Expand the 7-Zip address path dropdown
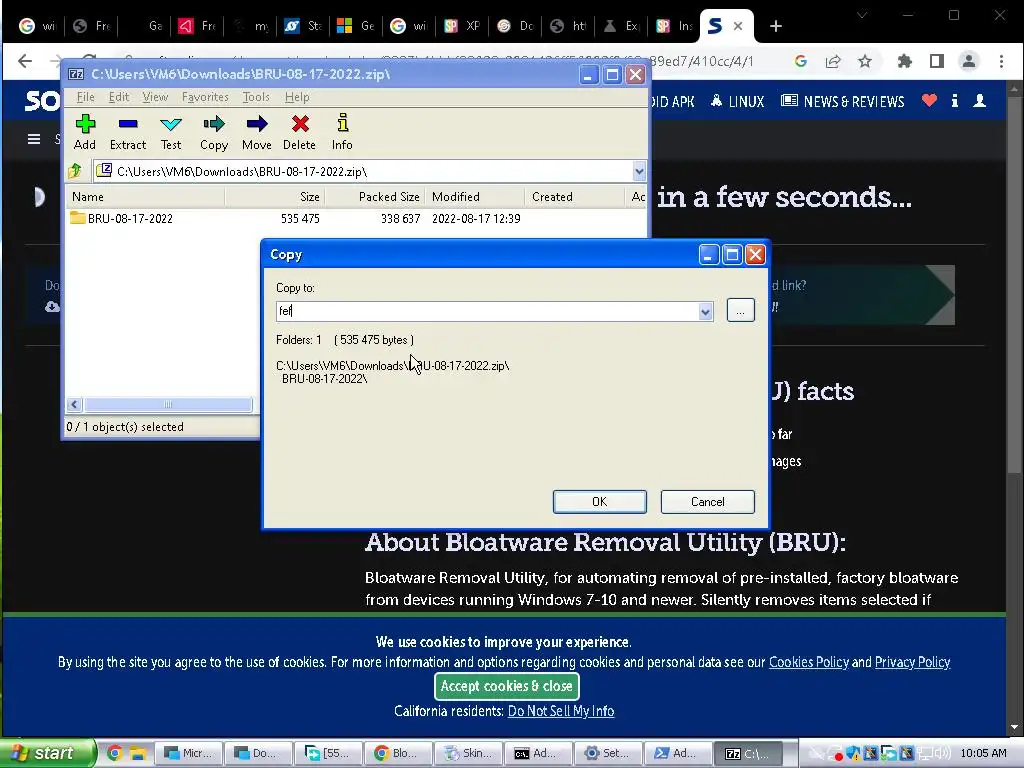1024x768 pixels. click(639, 172)
